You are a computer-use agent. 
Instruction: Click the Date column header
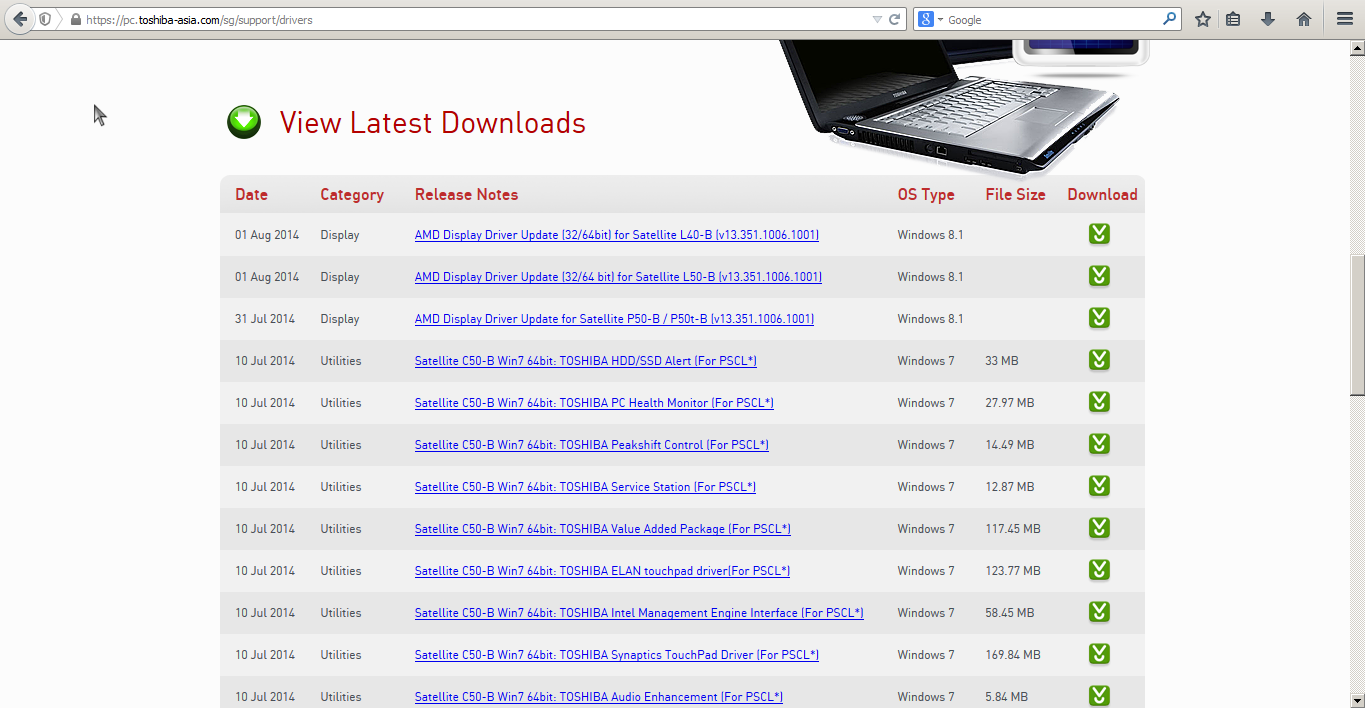251,195
